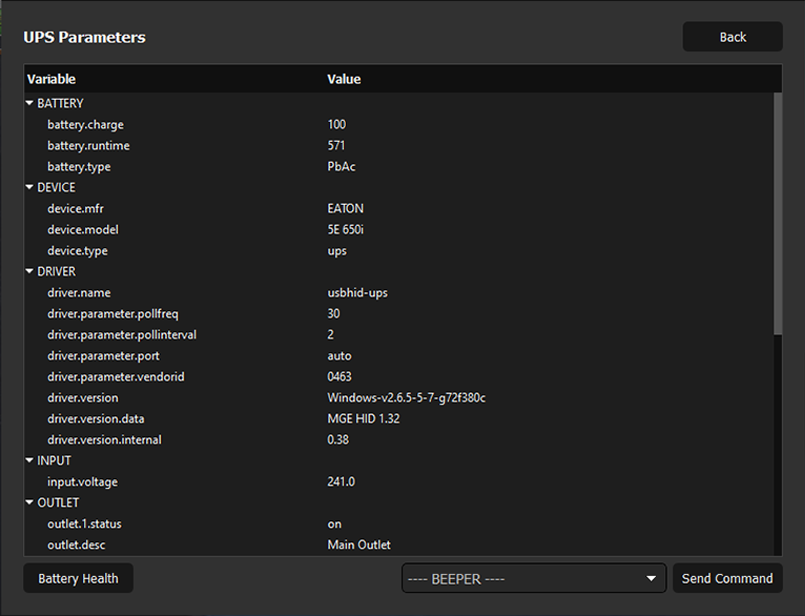Collapse the BATTERY group arrow

(x=30, y=103)
